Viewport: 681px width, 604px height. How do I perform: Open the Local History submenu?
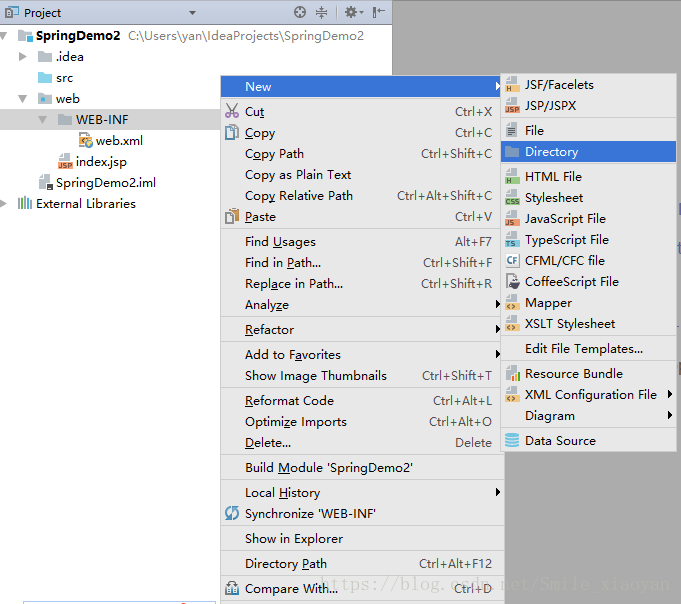pos(363,492)
